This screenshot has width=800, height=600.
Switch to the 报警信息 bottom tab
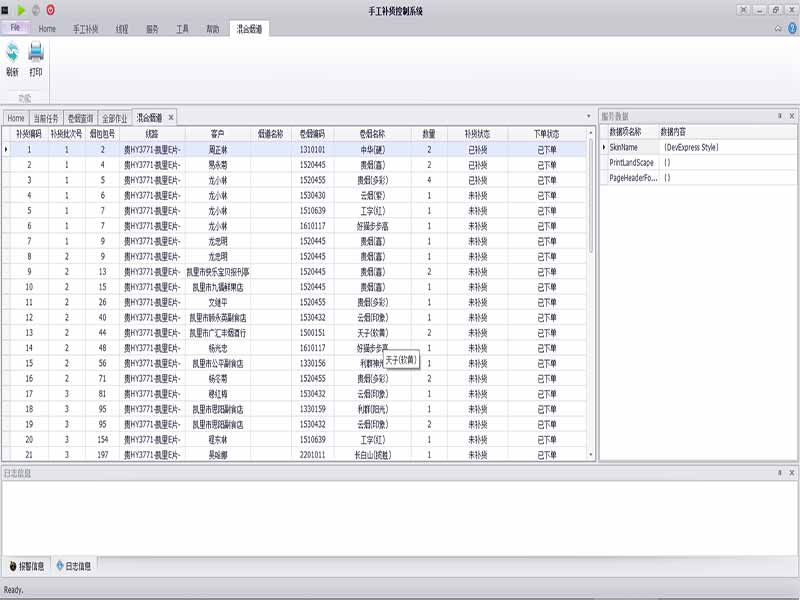point(27,566)
